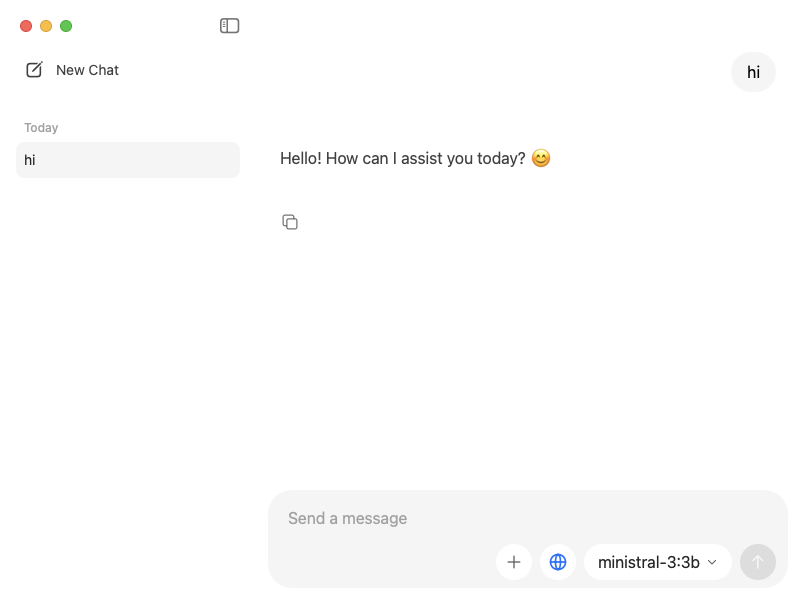This screenshot has width=800, height=600.
Task: Close the window with red button
Action: tap(26, 26)
